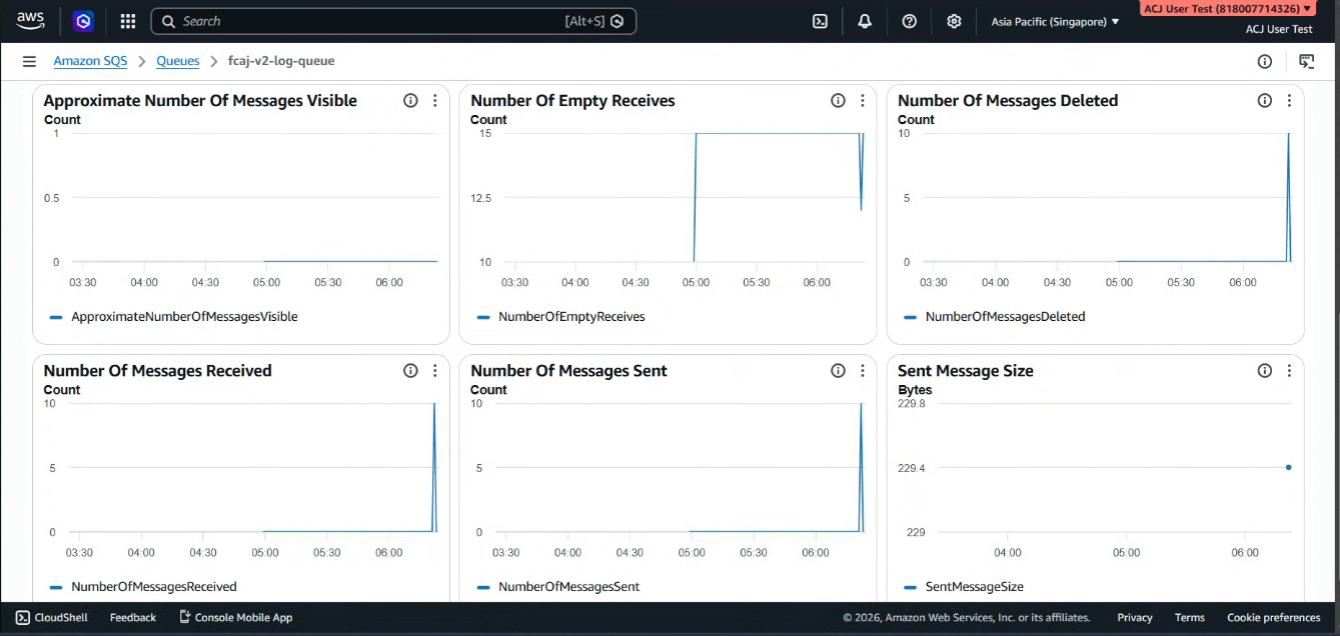Open the services grid menu
1340x636 pixels.
(x=128, y=21)
